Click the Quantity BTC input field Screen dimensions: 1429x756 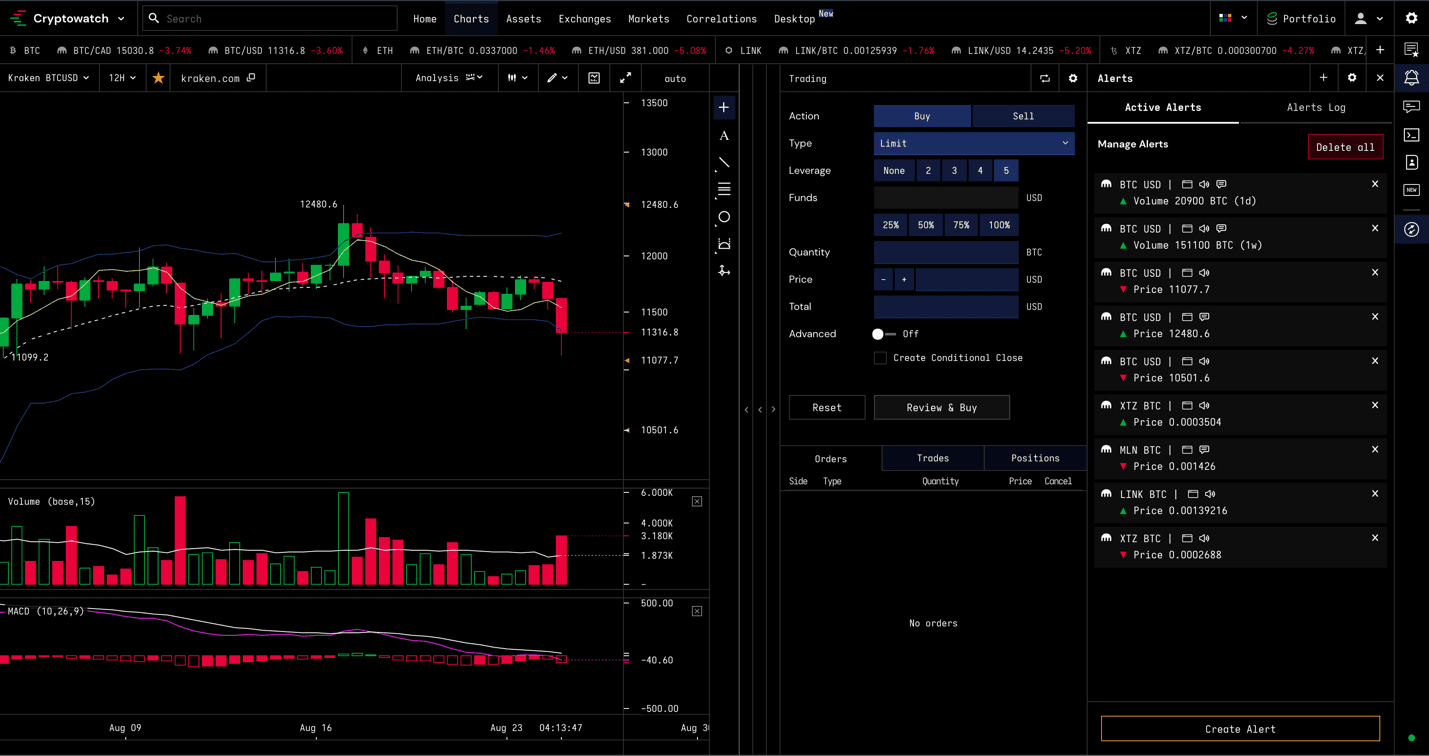pyautogui.click(x=946, y=252)
